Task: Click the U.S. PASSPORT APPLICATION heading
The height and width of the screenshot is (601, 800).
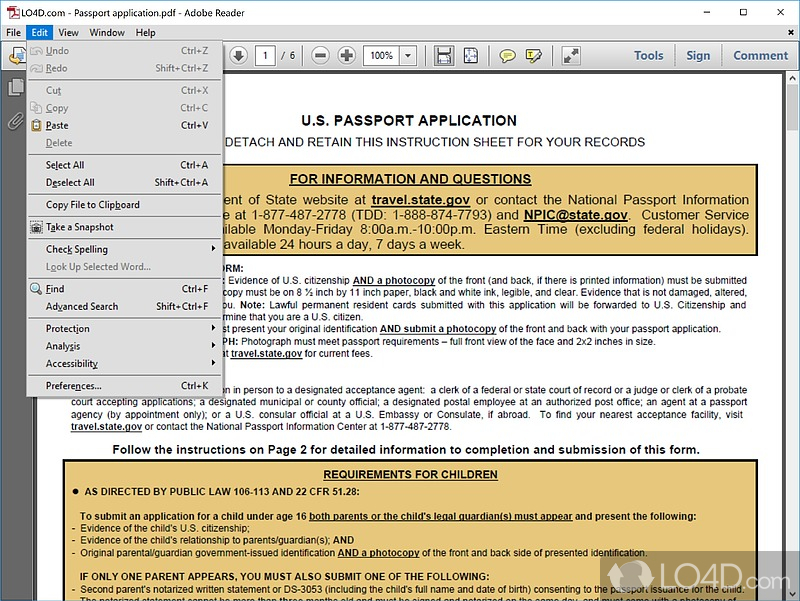Action: [x=409, y=120]
